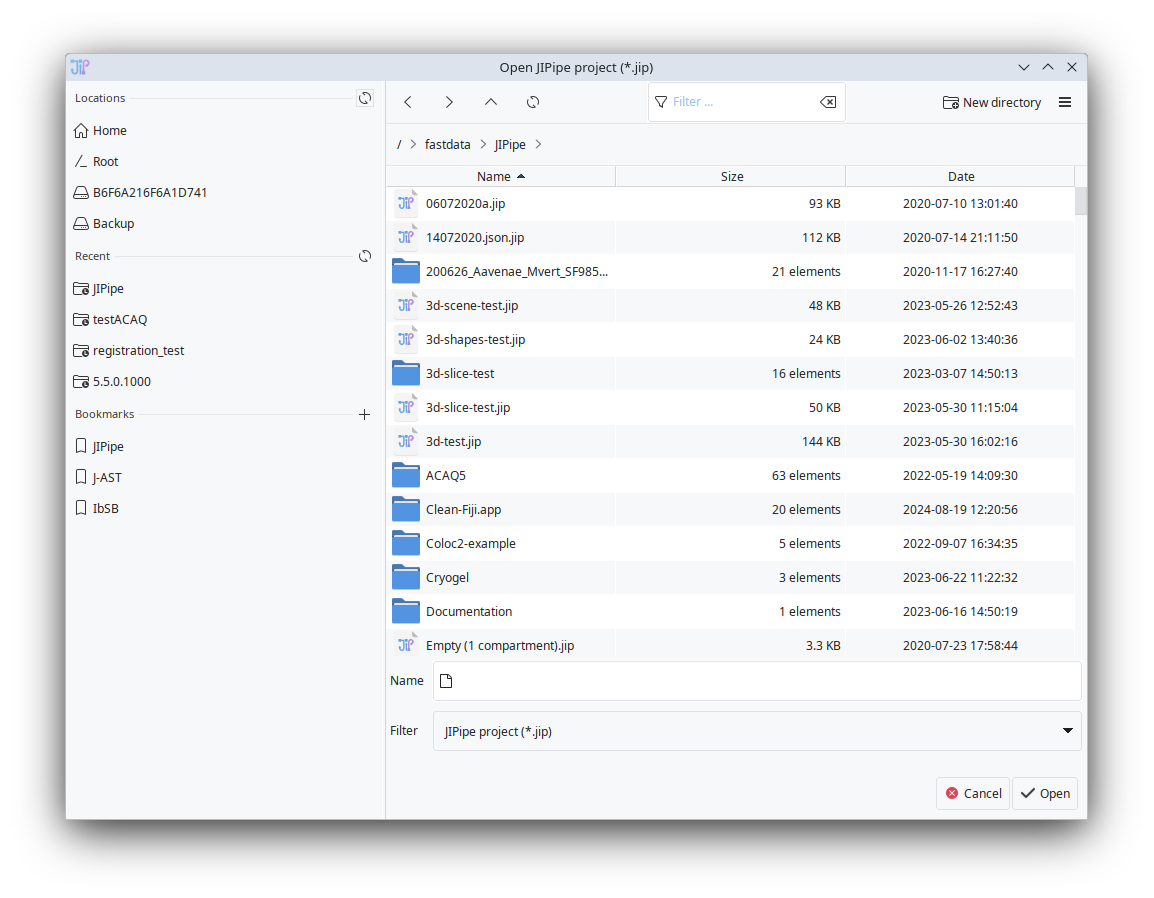Image resolution: width=1154 pixels, height=898 pixels.
Task: Sort the list by Size column
Action: click(731, 176)
